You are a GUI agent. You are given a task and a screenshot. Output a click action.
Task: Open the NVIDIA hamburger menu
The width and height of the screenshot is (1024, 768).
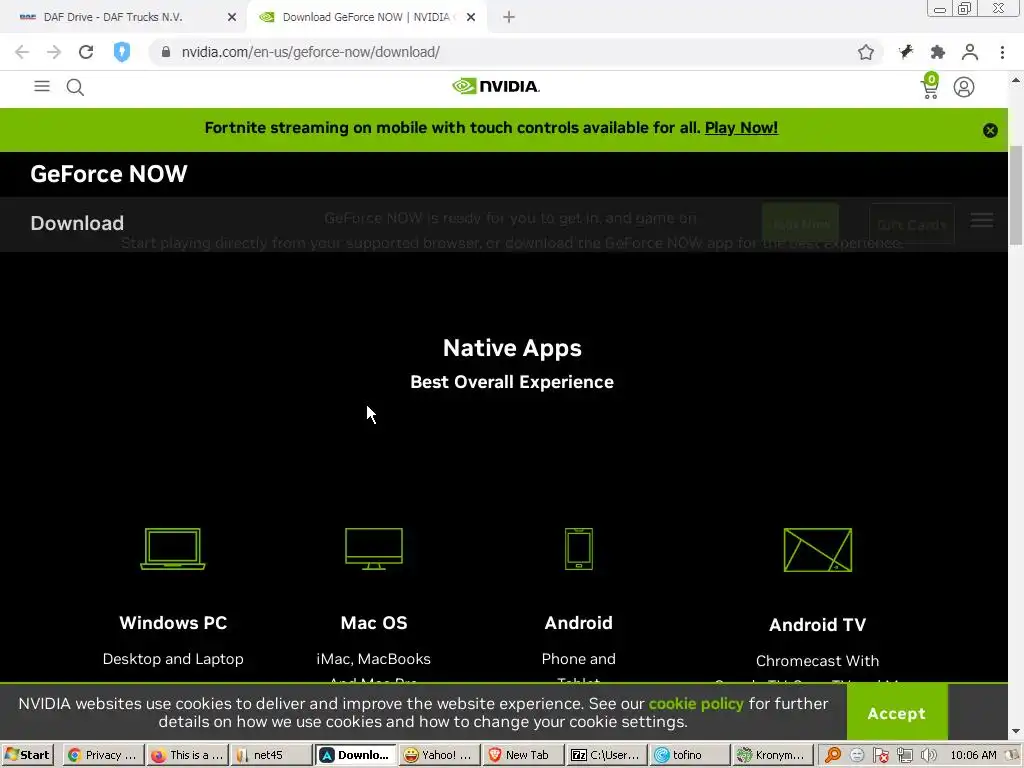click(x=42, y=86)
